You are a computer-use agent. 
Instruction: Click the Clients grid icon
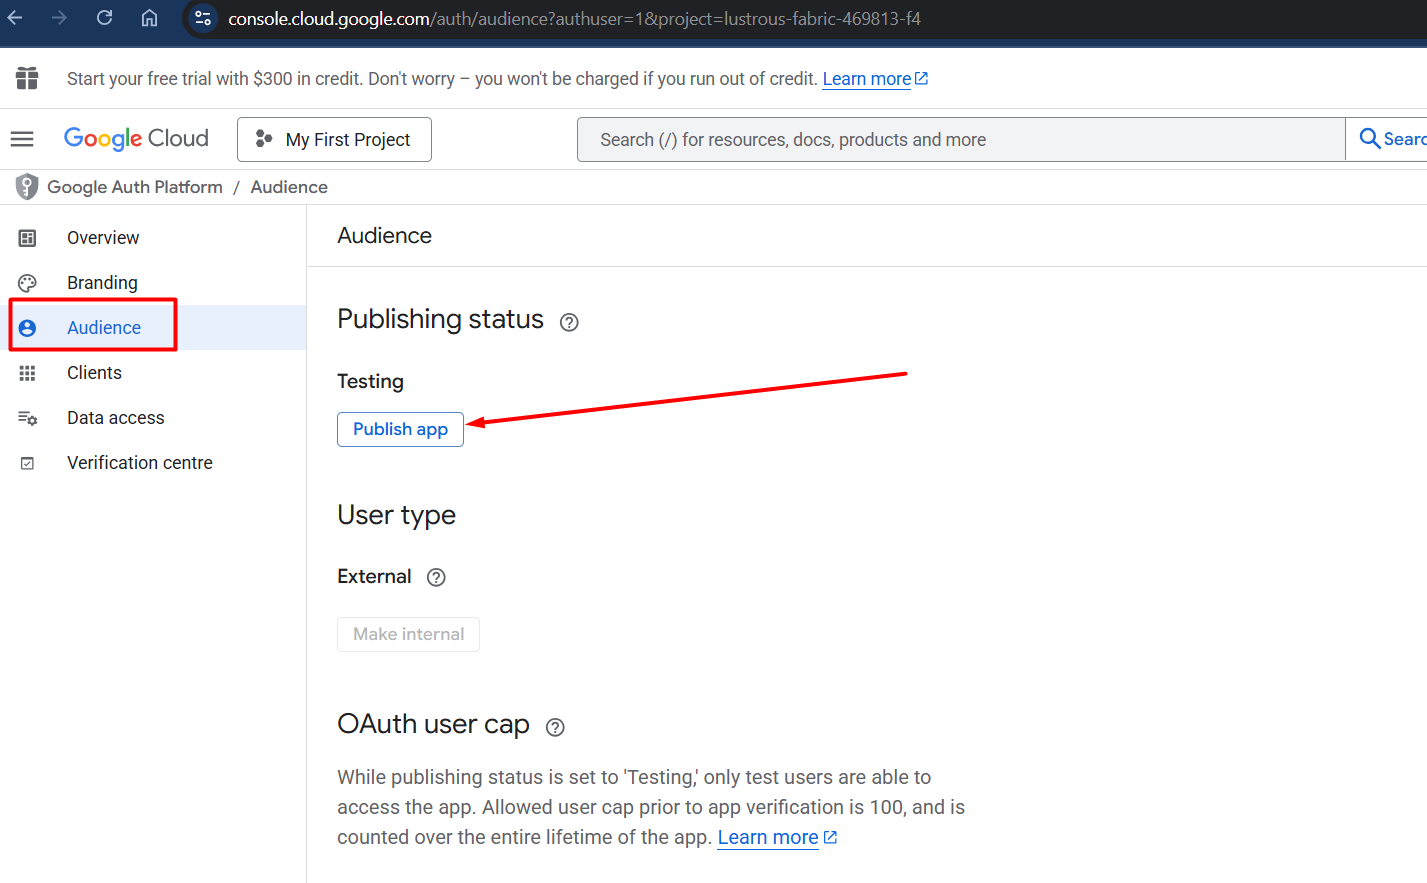click(x=27, y=373)
